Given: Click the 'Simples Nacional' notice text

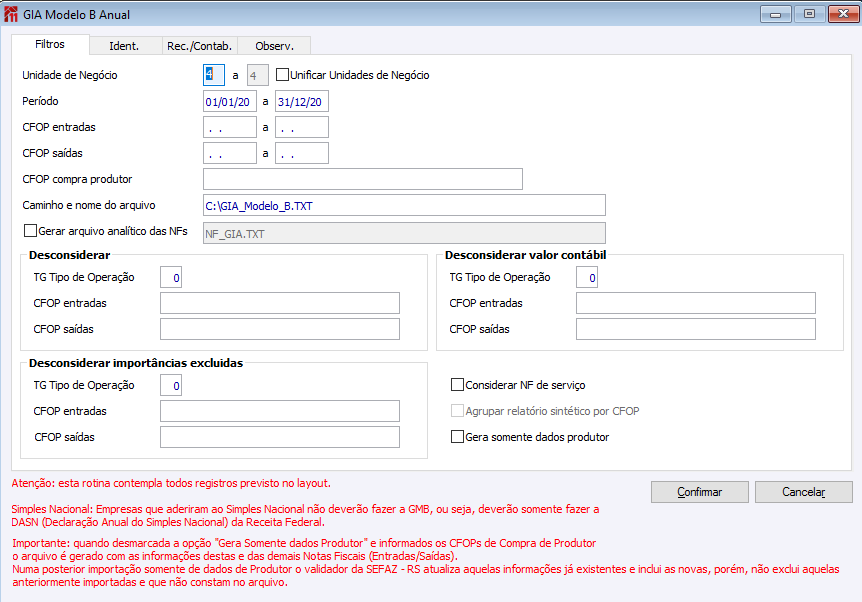Looking at the screenshot, I should [x=305, y=516].
